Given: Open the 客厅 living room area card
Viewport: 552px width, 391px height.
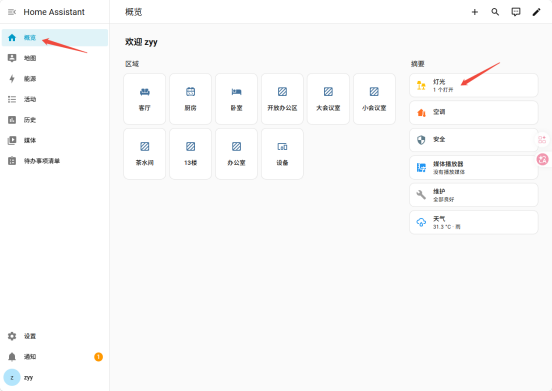Looking at the screenshot, I should [x=144, y=99].
